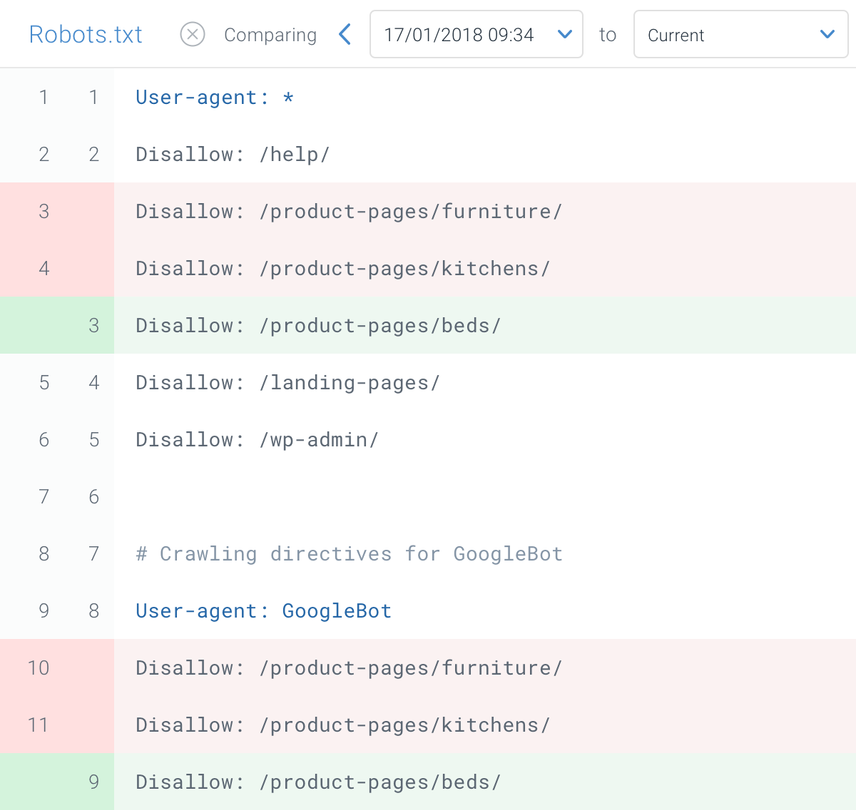856x810 pixels.
Task: Click the Robots.txt title link
Action: (85, 34)
